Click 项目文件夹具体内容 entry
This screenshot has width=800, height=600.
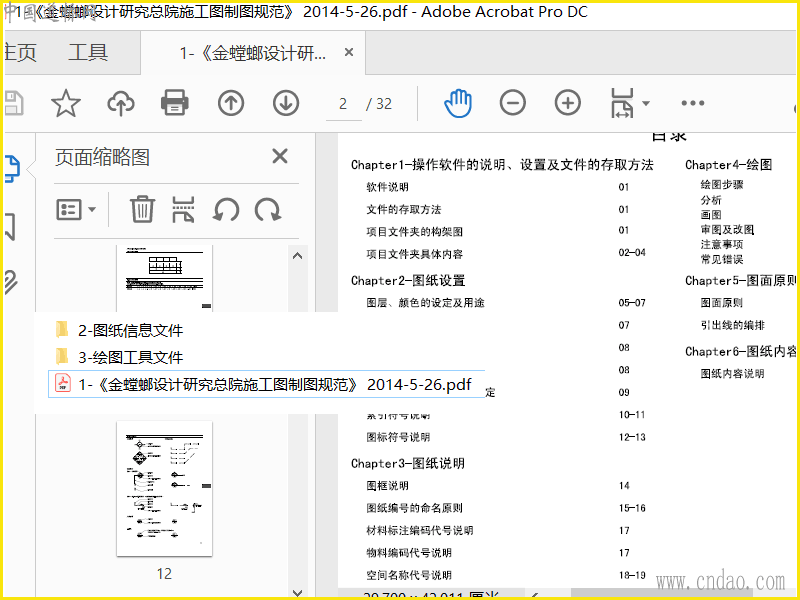414,254
